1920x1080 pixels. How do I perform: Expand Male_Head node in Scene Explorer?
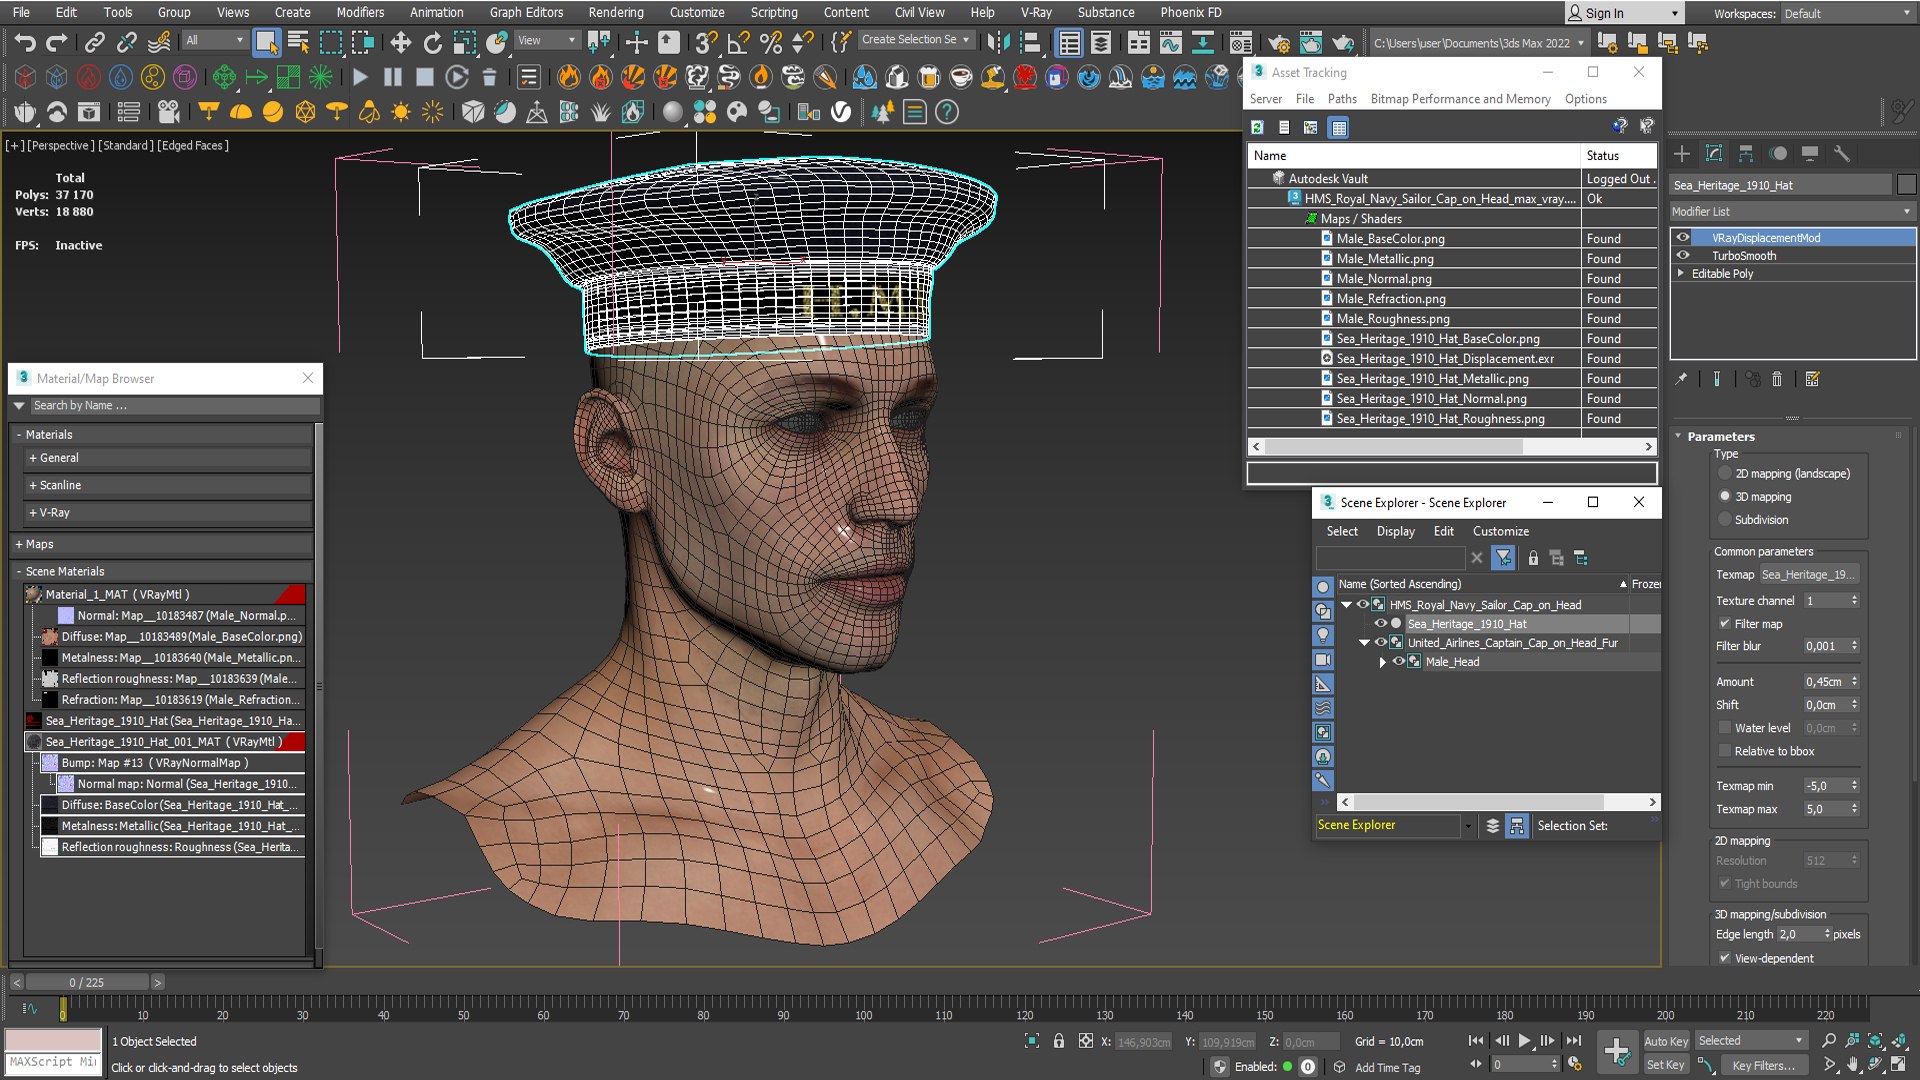[x=1383, y=662]
